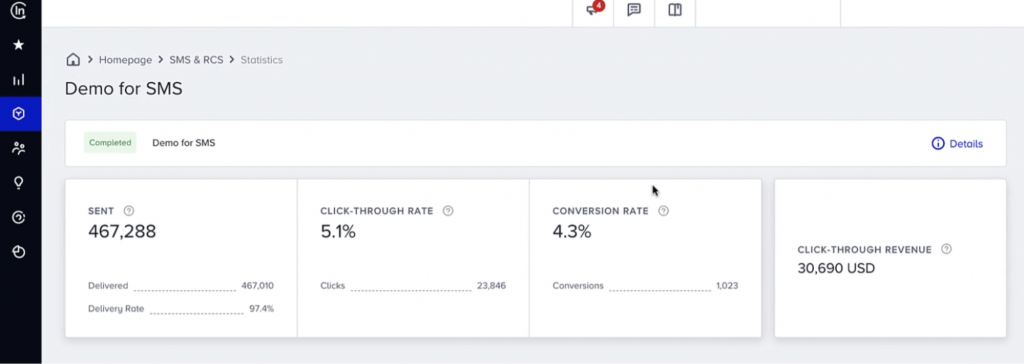
Task: Click Conversions value 1,023
Action: [727, 286]
